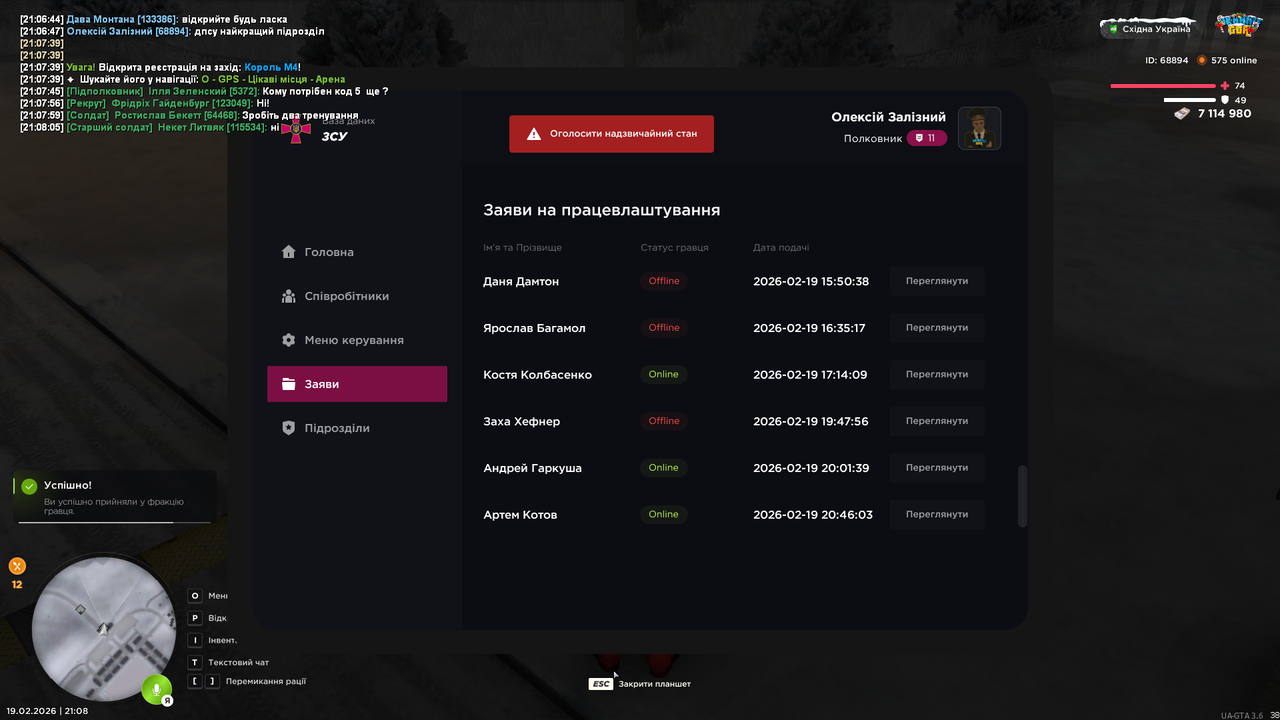View application of Артем Котов
This screenshot has width=1280, height=720.
(x=937, y=514)
